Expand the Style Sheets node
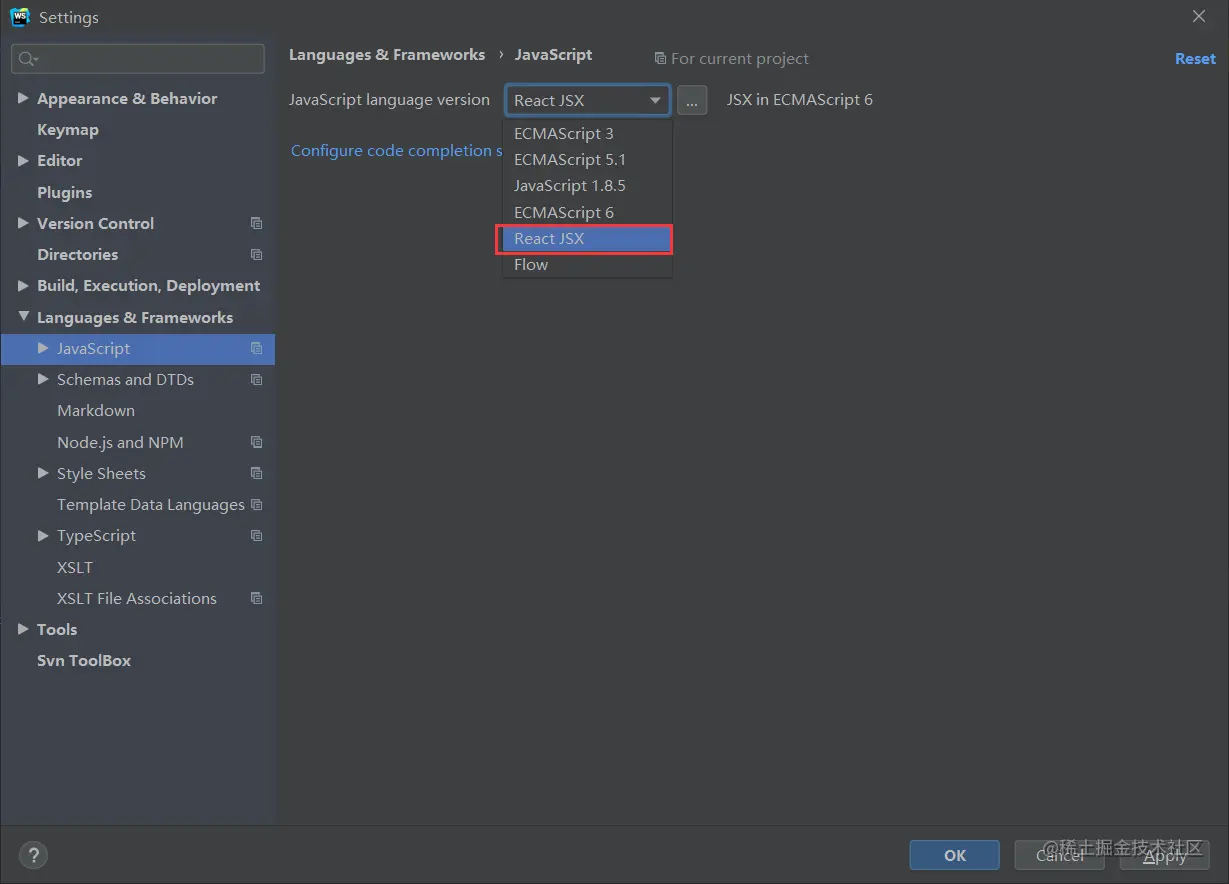This screenshot has width=1229, height=884. [x=43, y=473]
